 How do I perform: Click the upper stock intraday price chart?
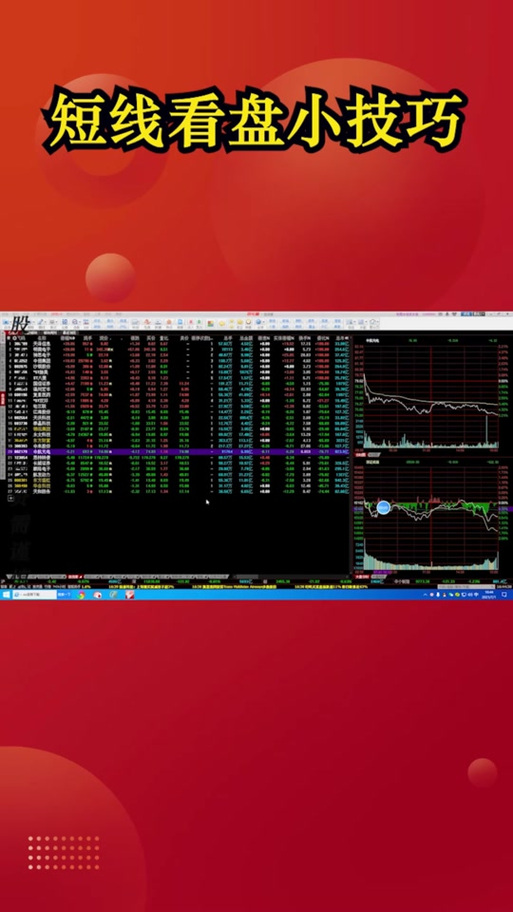tap(430, 397)
